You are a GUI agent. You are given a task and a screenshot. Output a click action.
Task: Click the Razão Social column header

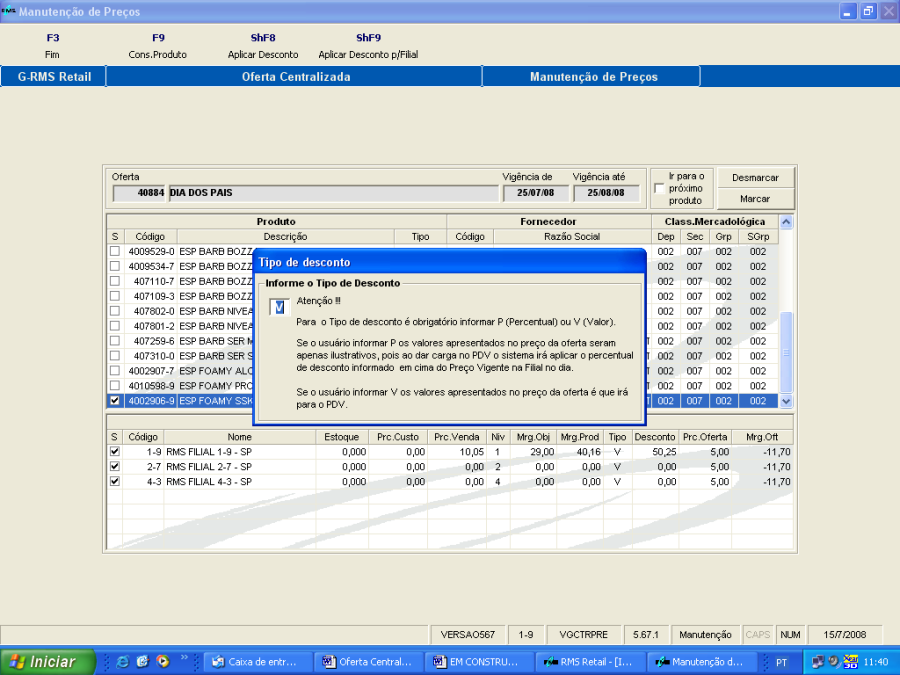[572, 236]
